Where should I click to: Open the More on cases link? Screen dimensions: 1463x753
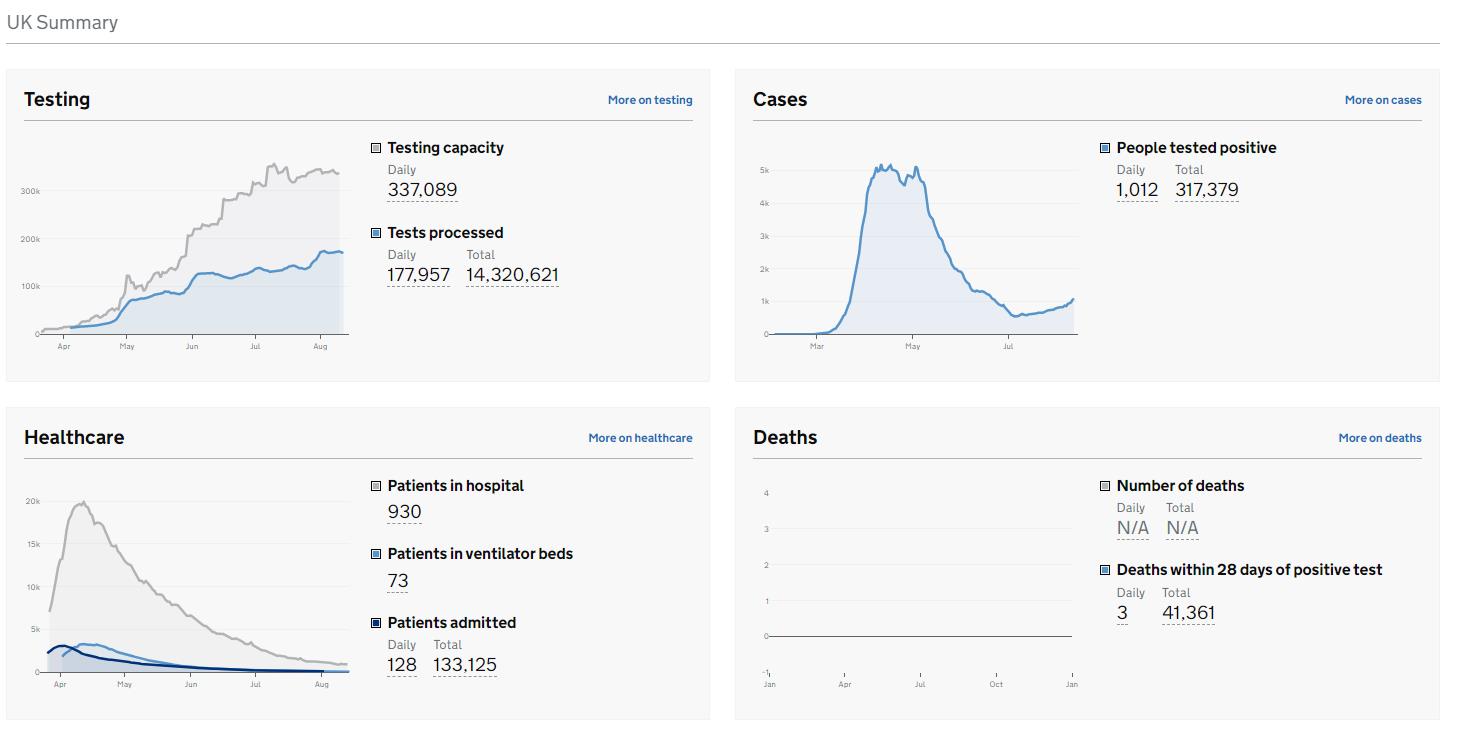pyautogui.click(x=1382, y=100)
